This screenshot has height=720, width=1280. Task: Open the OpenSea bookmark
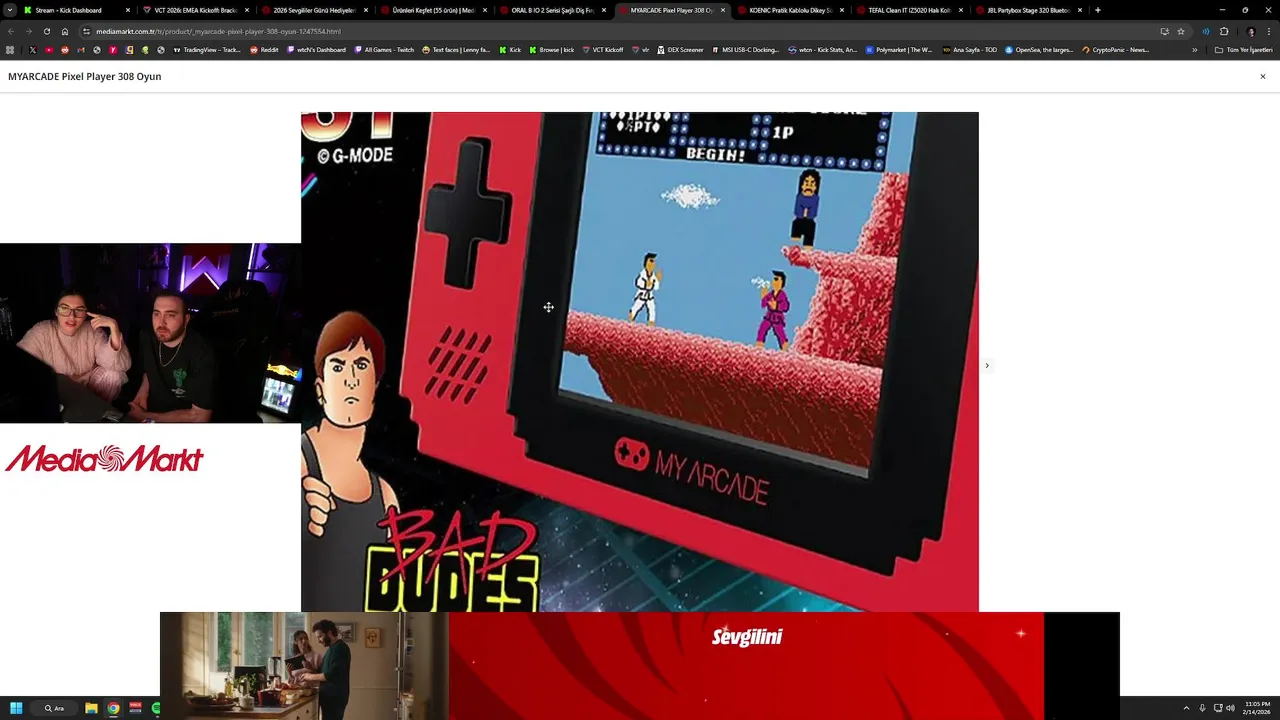[1039, 49]
